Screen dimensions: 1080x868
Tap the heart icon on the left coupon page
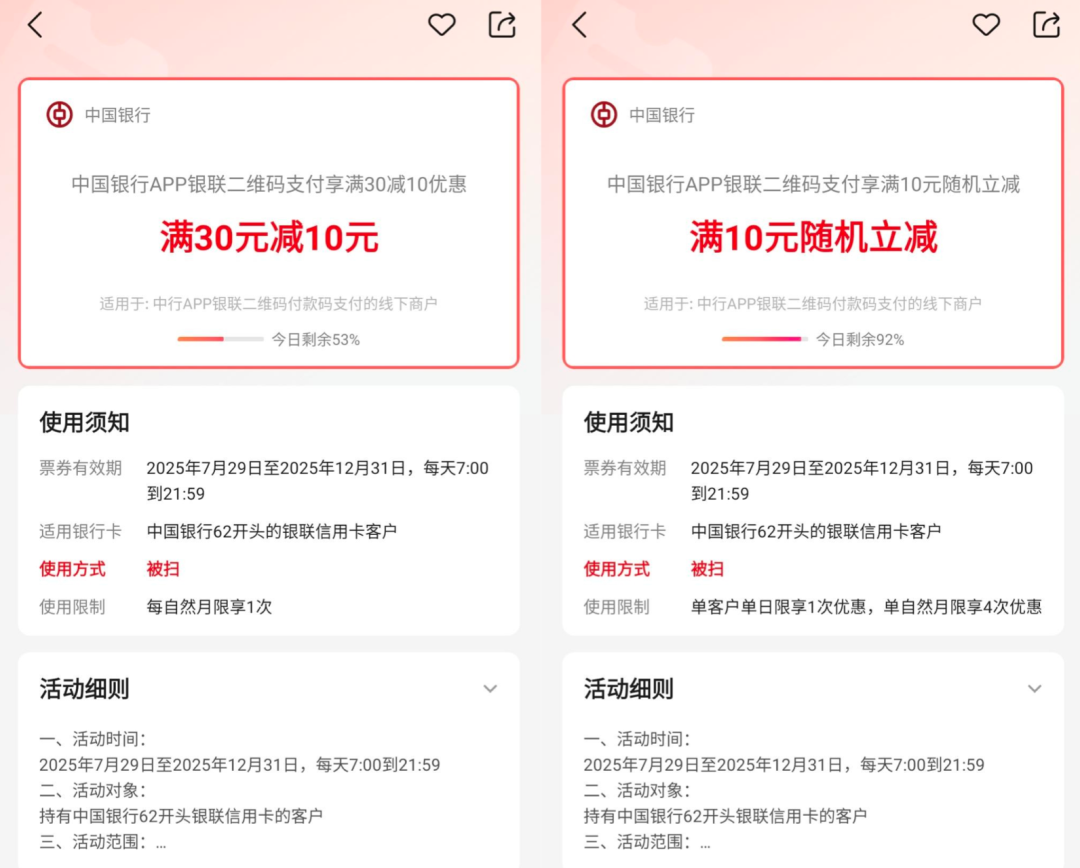pos(441,25)
